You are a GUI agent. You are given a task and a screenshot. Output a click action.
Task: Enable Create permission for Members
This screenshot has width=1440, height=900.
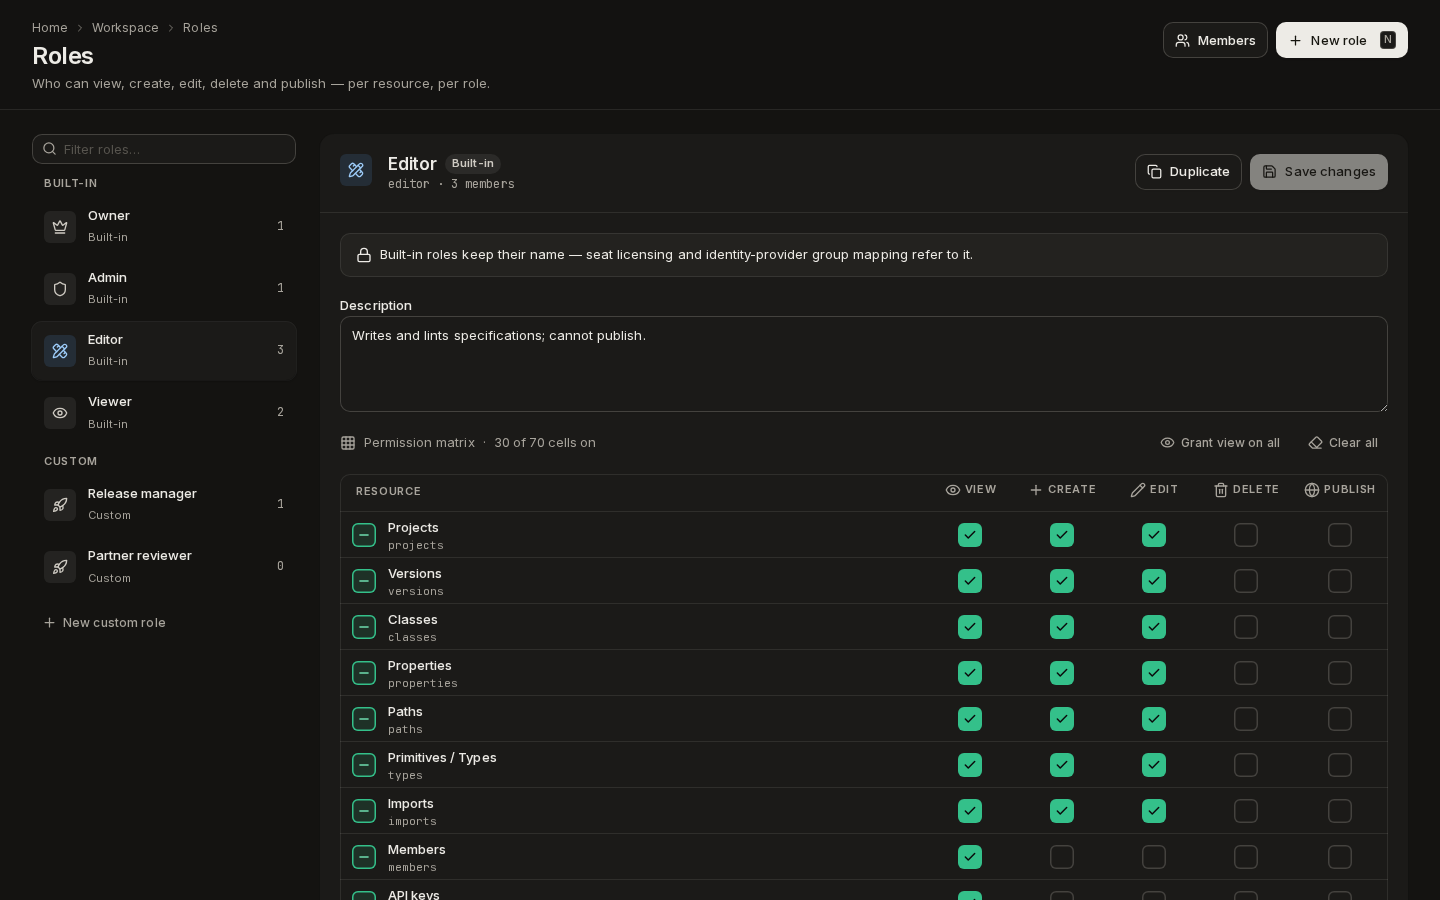point(1062,857)
